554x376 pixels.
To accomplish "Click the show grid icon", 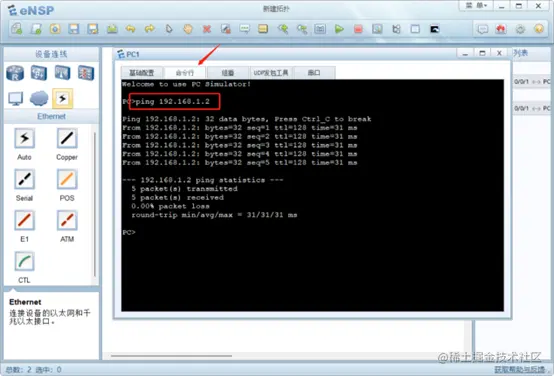I will coord(416,29).
